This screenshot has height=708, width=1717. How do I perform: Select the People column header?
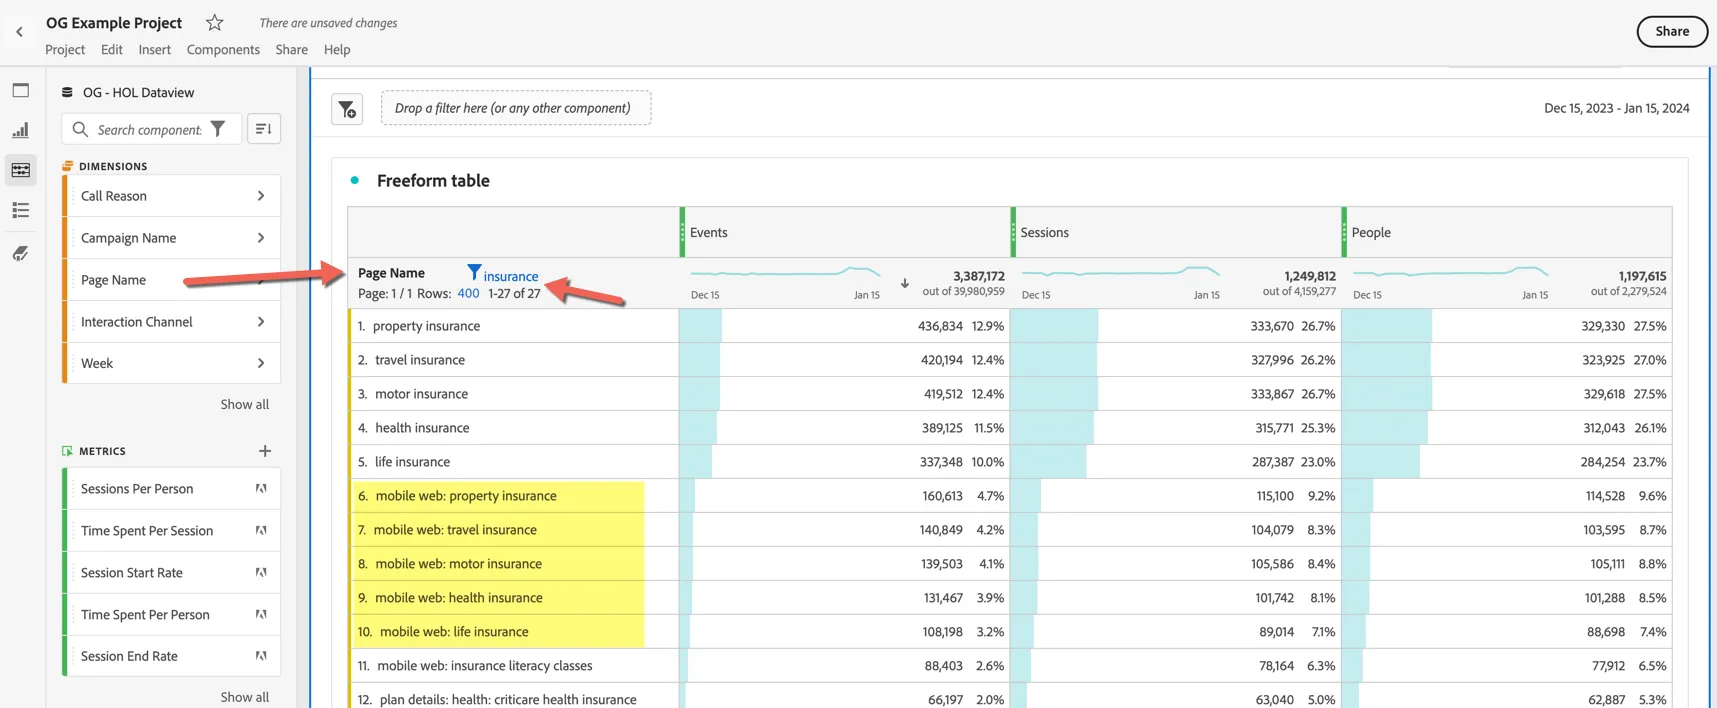pos(1507,233)
